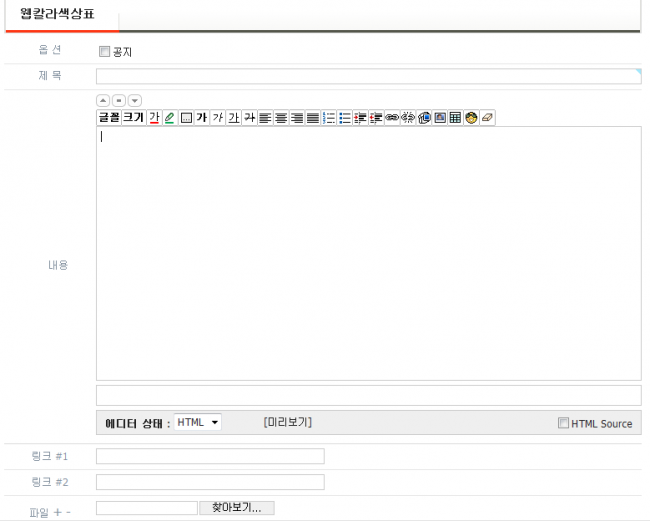Check the 공지 notice checkbox
The height and width of the screenshot is (521, 650).
105,52
